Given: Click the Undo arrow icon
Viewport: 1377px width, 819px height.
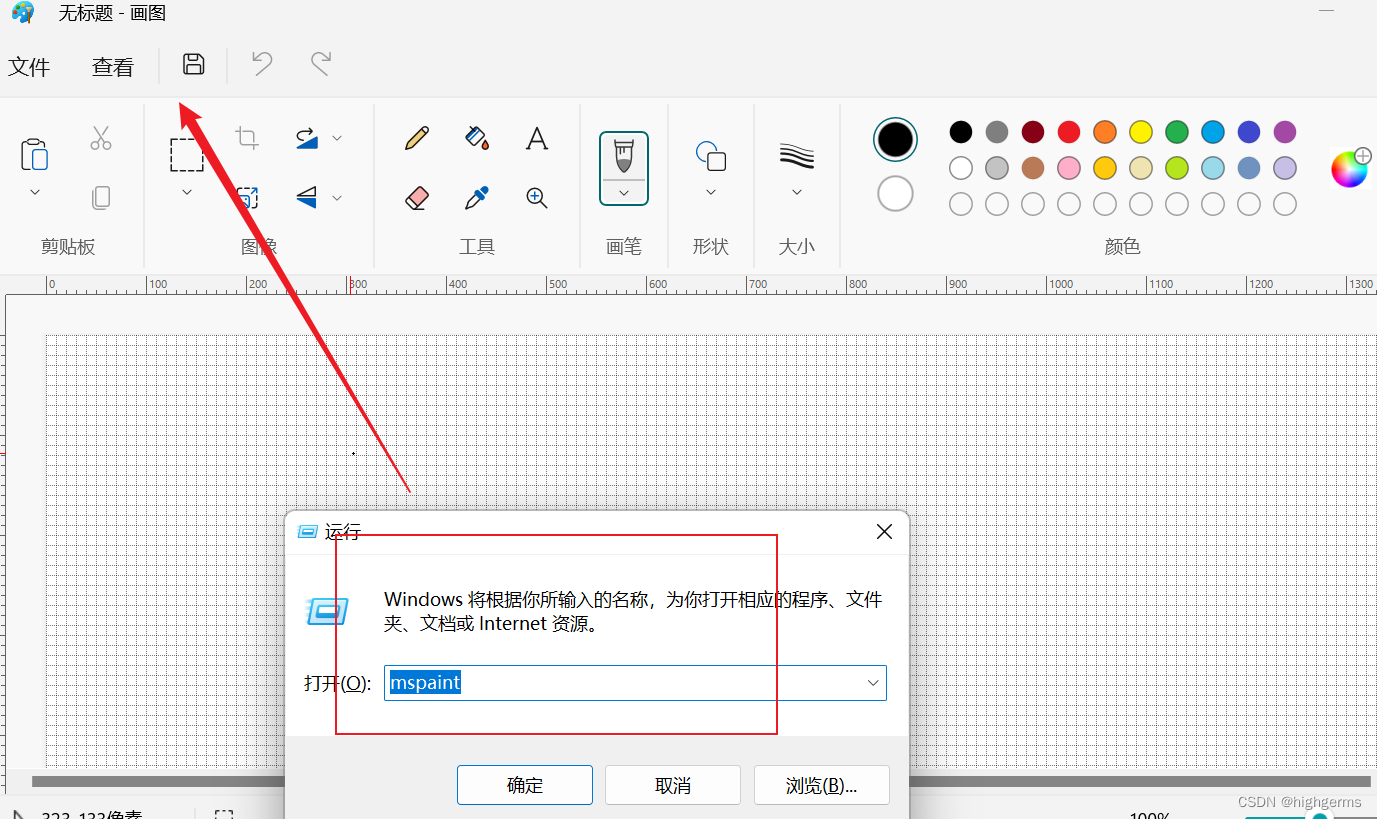Looking at the screenshot, I should coord(262,65).
